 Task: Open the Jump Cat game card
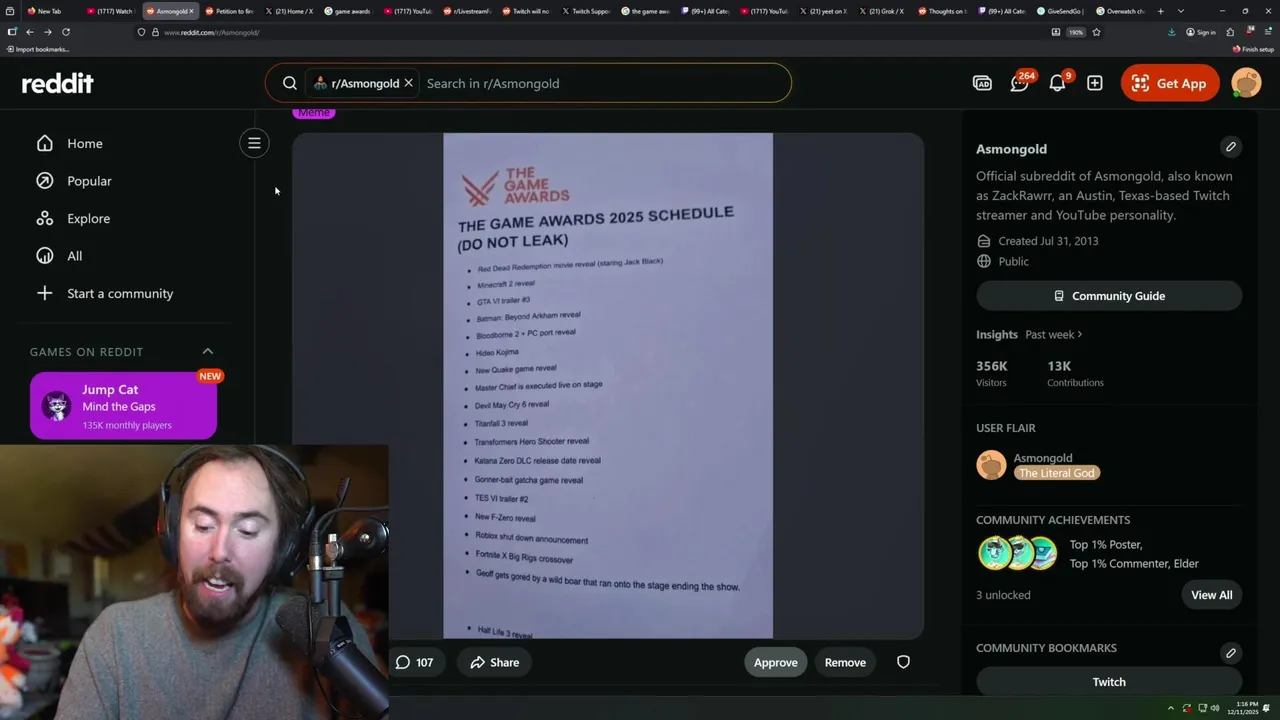(x=123, y=406)
